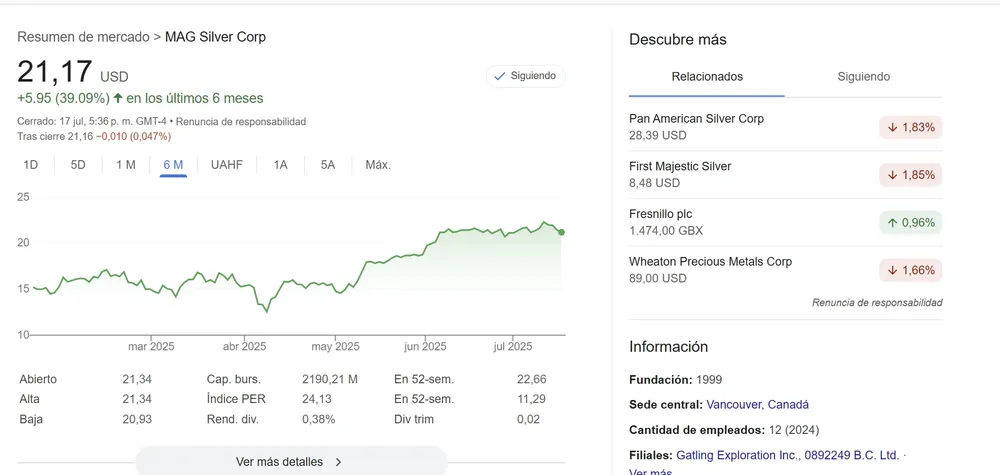Click the Cap. burs. value 2190,21 M
Image resolution: width=1000 pixels, height=475 pixels.
330,379
